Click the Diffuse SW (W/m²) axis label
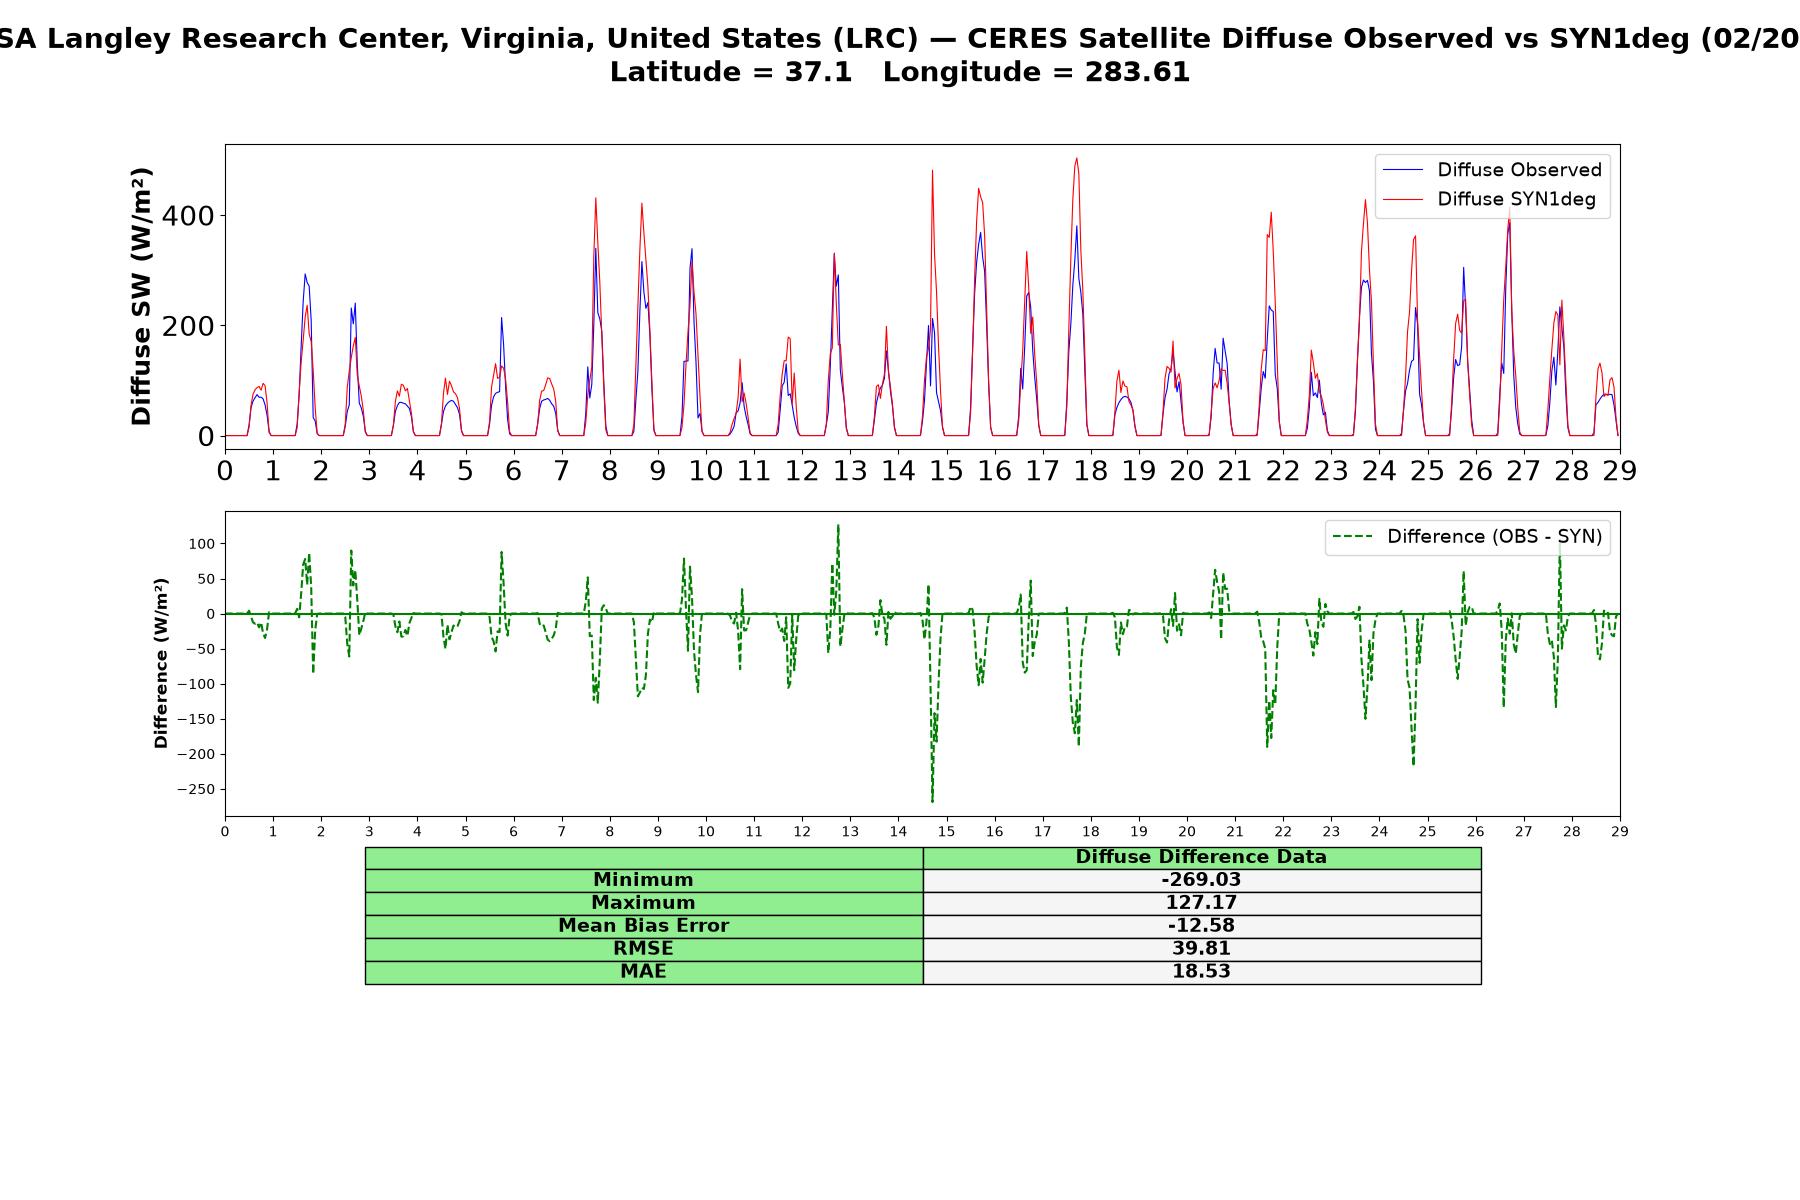 point(141,297)
